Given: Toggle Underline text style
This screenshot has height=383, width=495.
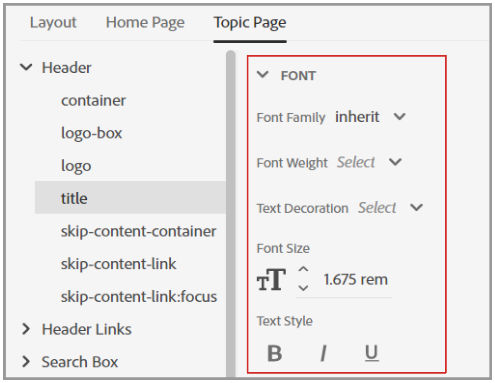Looking at the screenshot, I should click(371, 353).
